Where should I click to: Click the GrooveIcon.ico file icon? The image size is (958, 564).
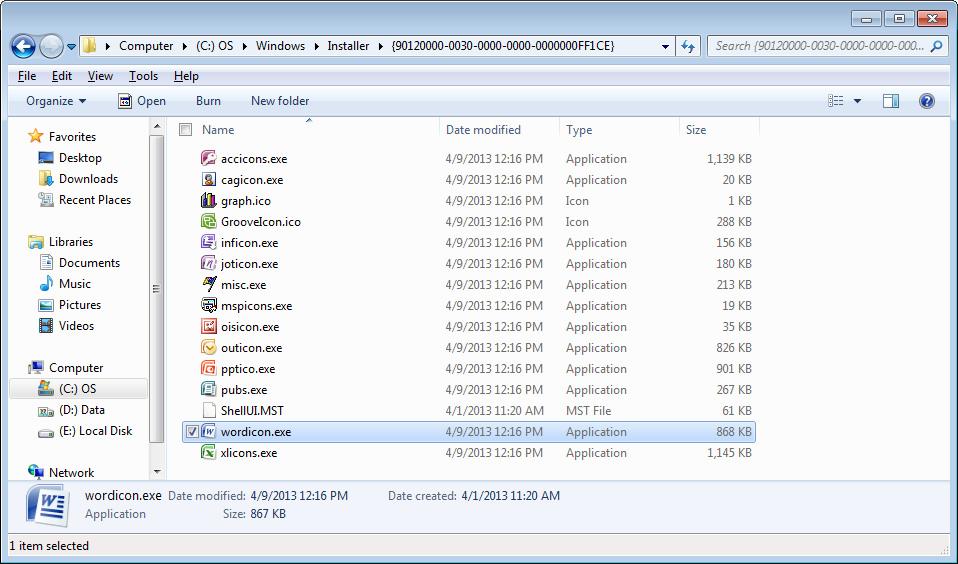[x=209, y=222]
